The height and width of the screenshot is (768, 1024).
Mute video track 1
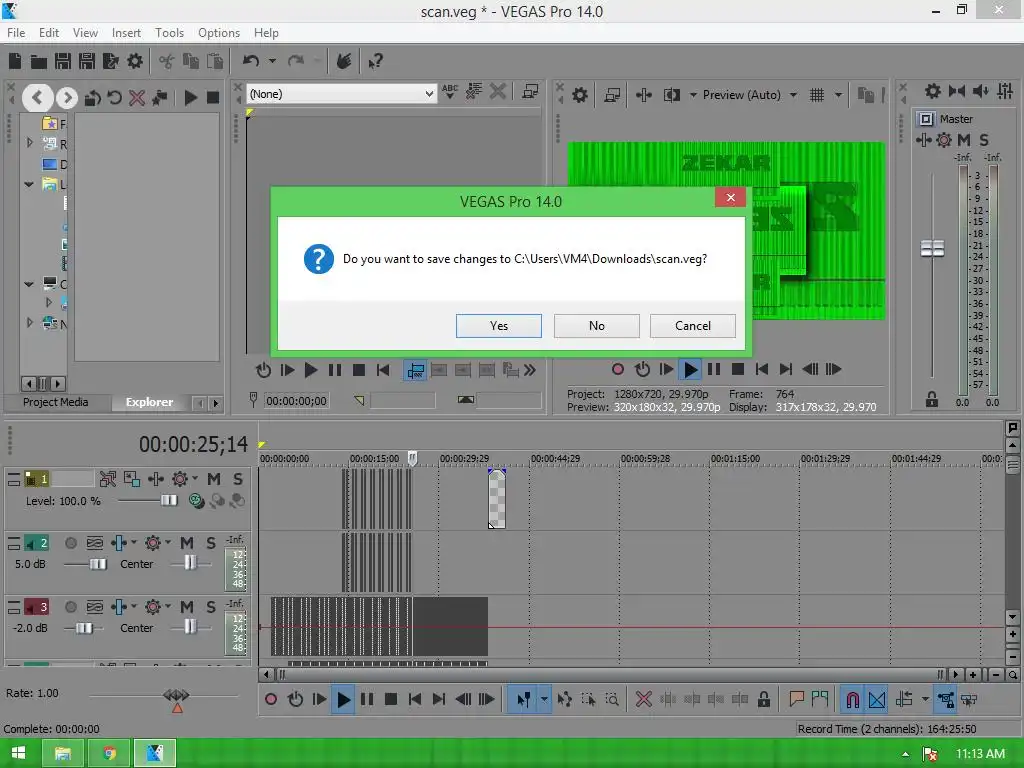point(214,479)
